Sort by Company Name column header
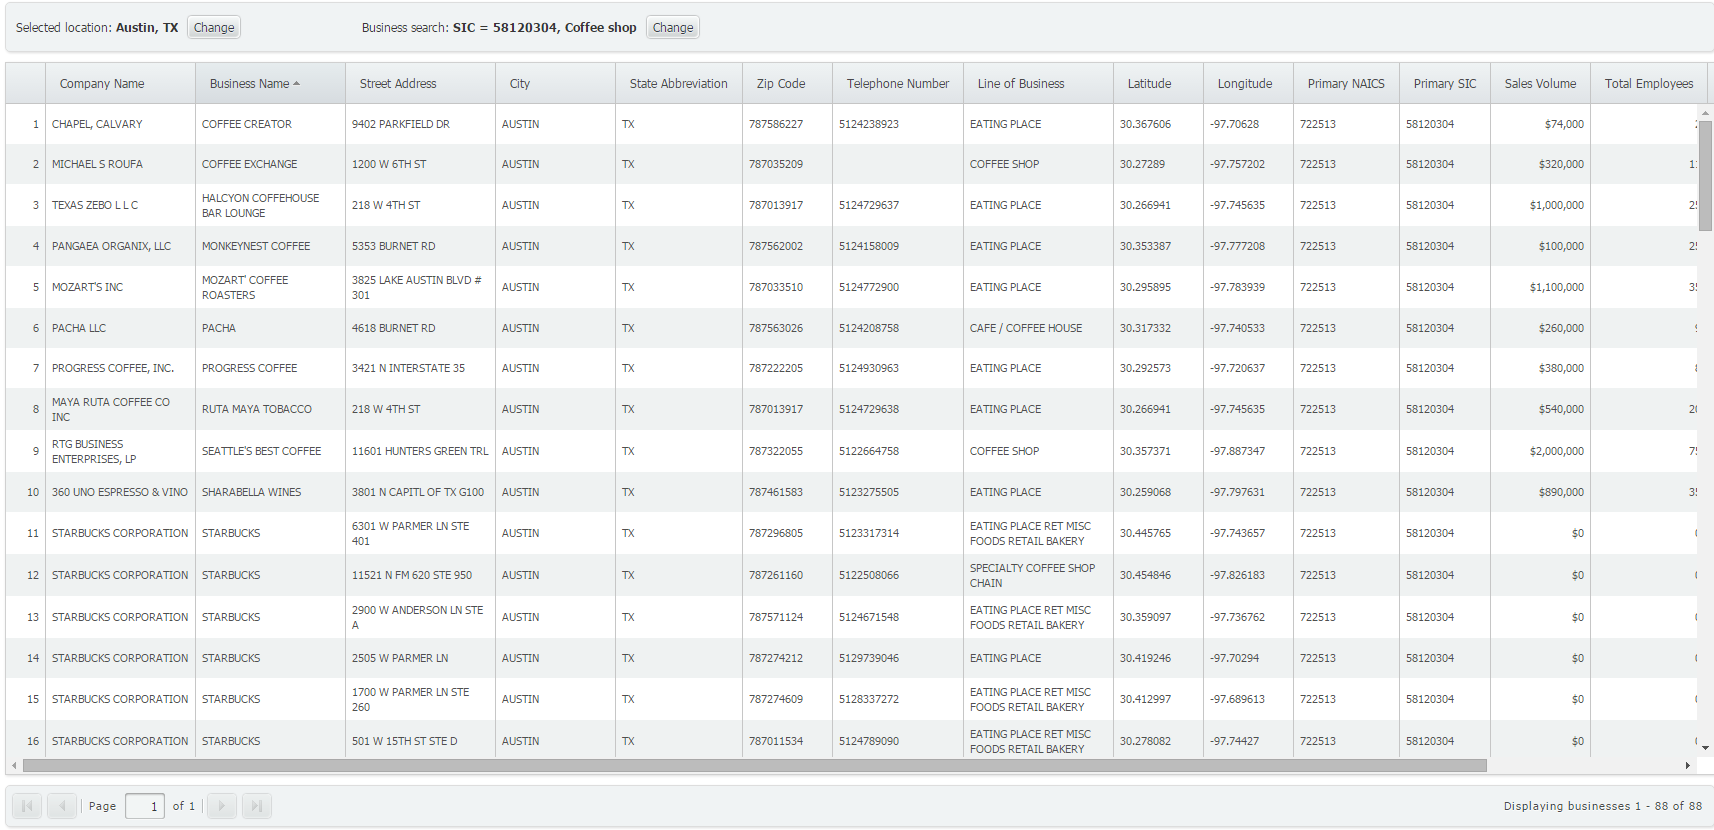 click(x=102, y=84)
